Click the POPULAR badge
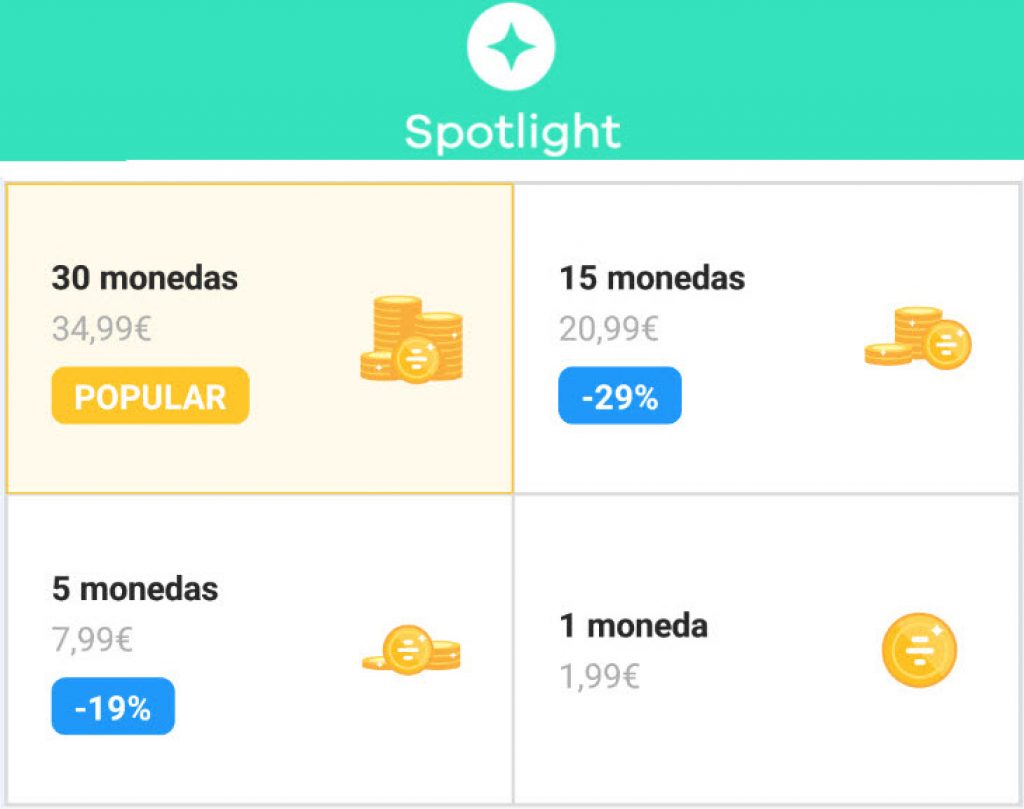The width and height of the screenshot is (1024, 809). (149, 396)
